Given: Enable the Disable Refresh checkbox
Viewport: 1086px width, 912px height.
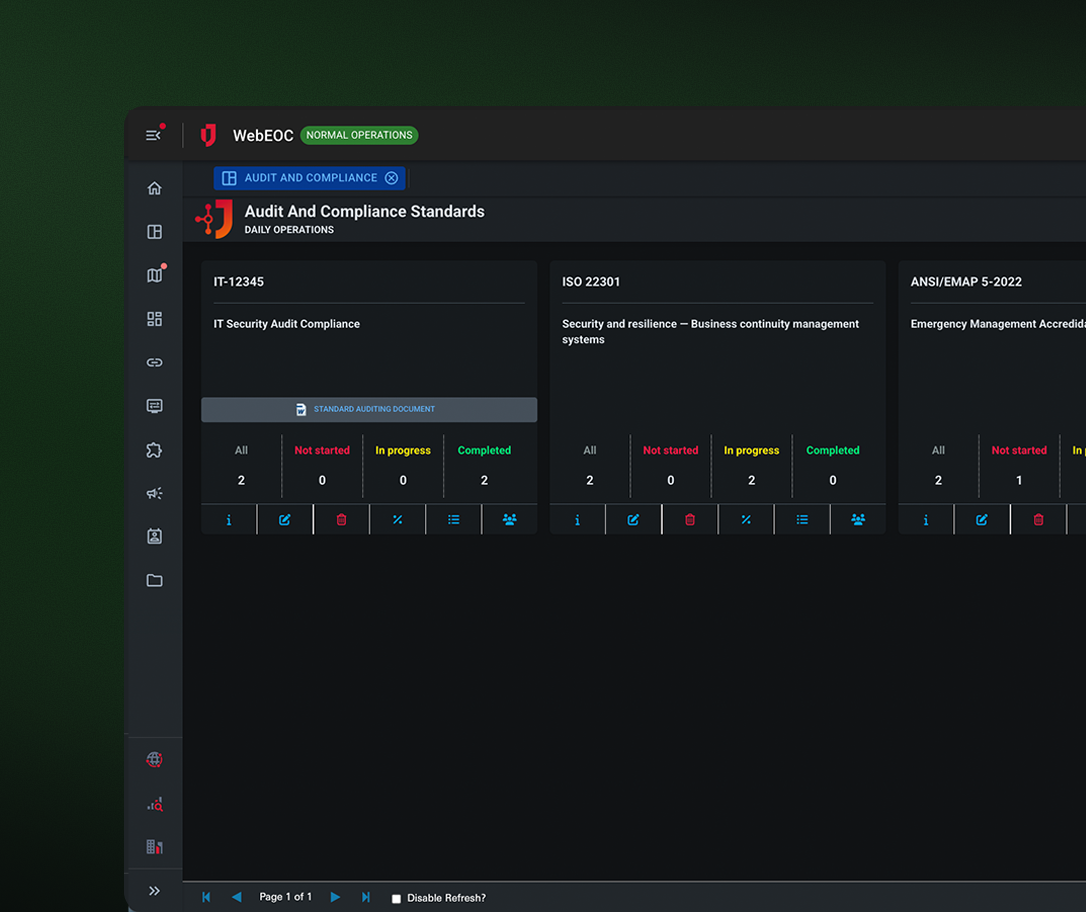Looking at the screenshot, I should click(x=396, y=898).
